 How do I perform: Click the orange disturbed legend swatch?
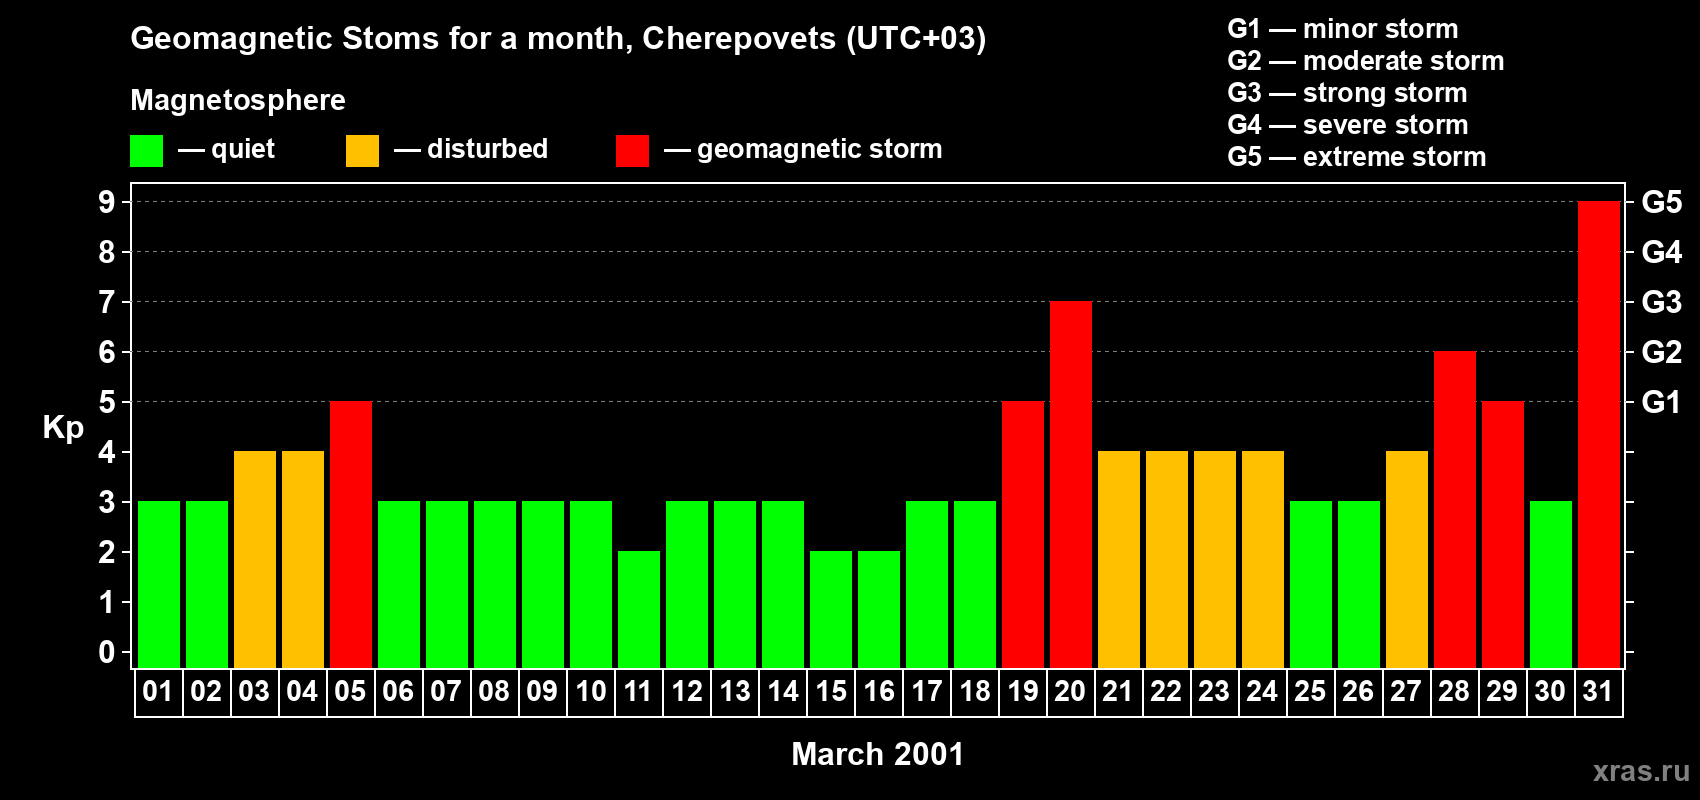pyautogui.click(x=363, y=151)
